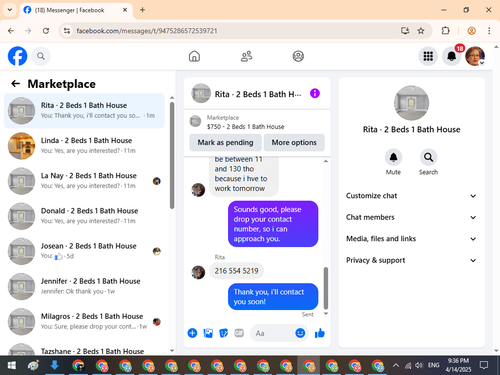The image size is (500, 375).
Task: Click the ENG language indicator in taskbar
Action: click(x=433, y=365)
